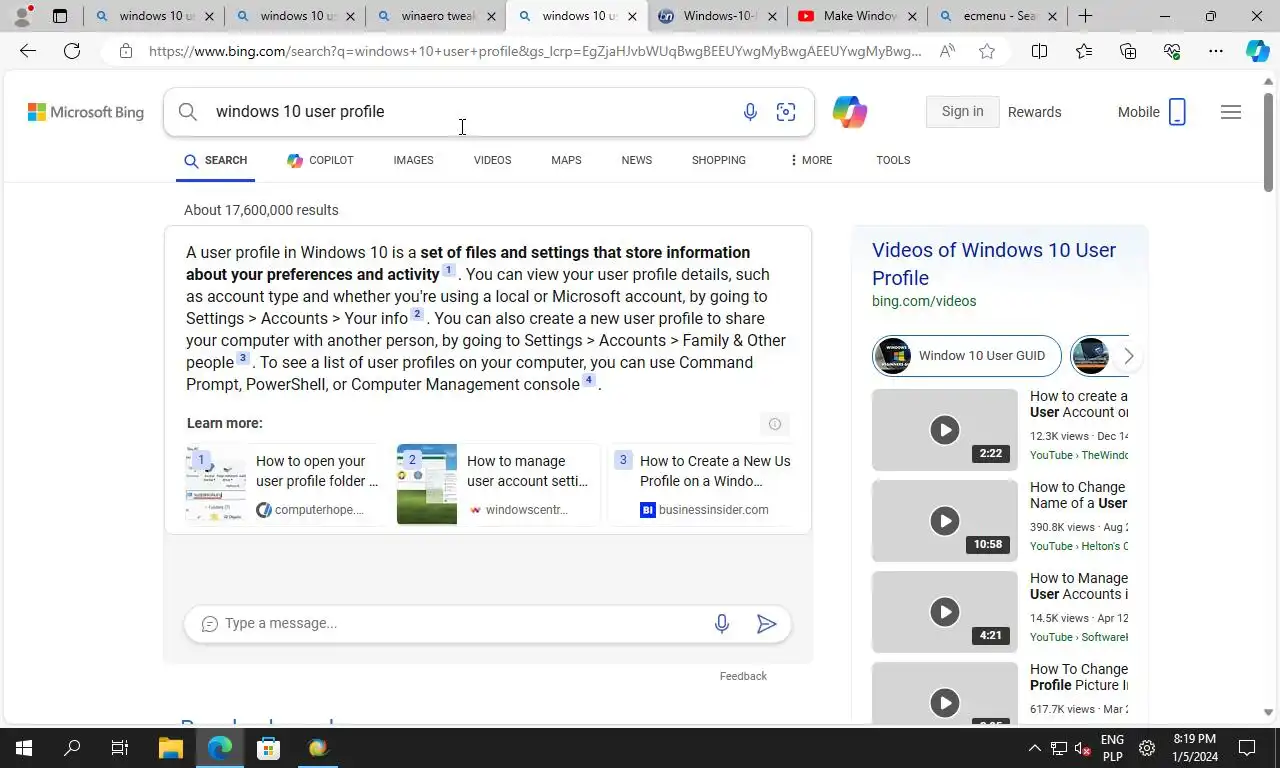The width and height of the screenshot is (1280, 768).
Task: Click the Bing search text field
Action: click(470, 112)
